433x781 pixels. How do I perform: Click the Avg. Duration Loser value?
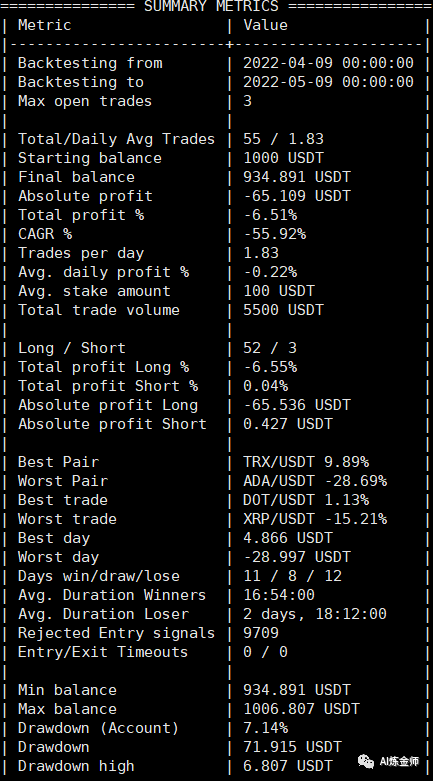[x=315, y=614]
